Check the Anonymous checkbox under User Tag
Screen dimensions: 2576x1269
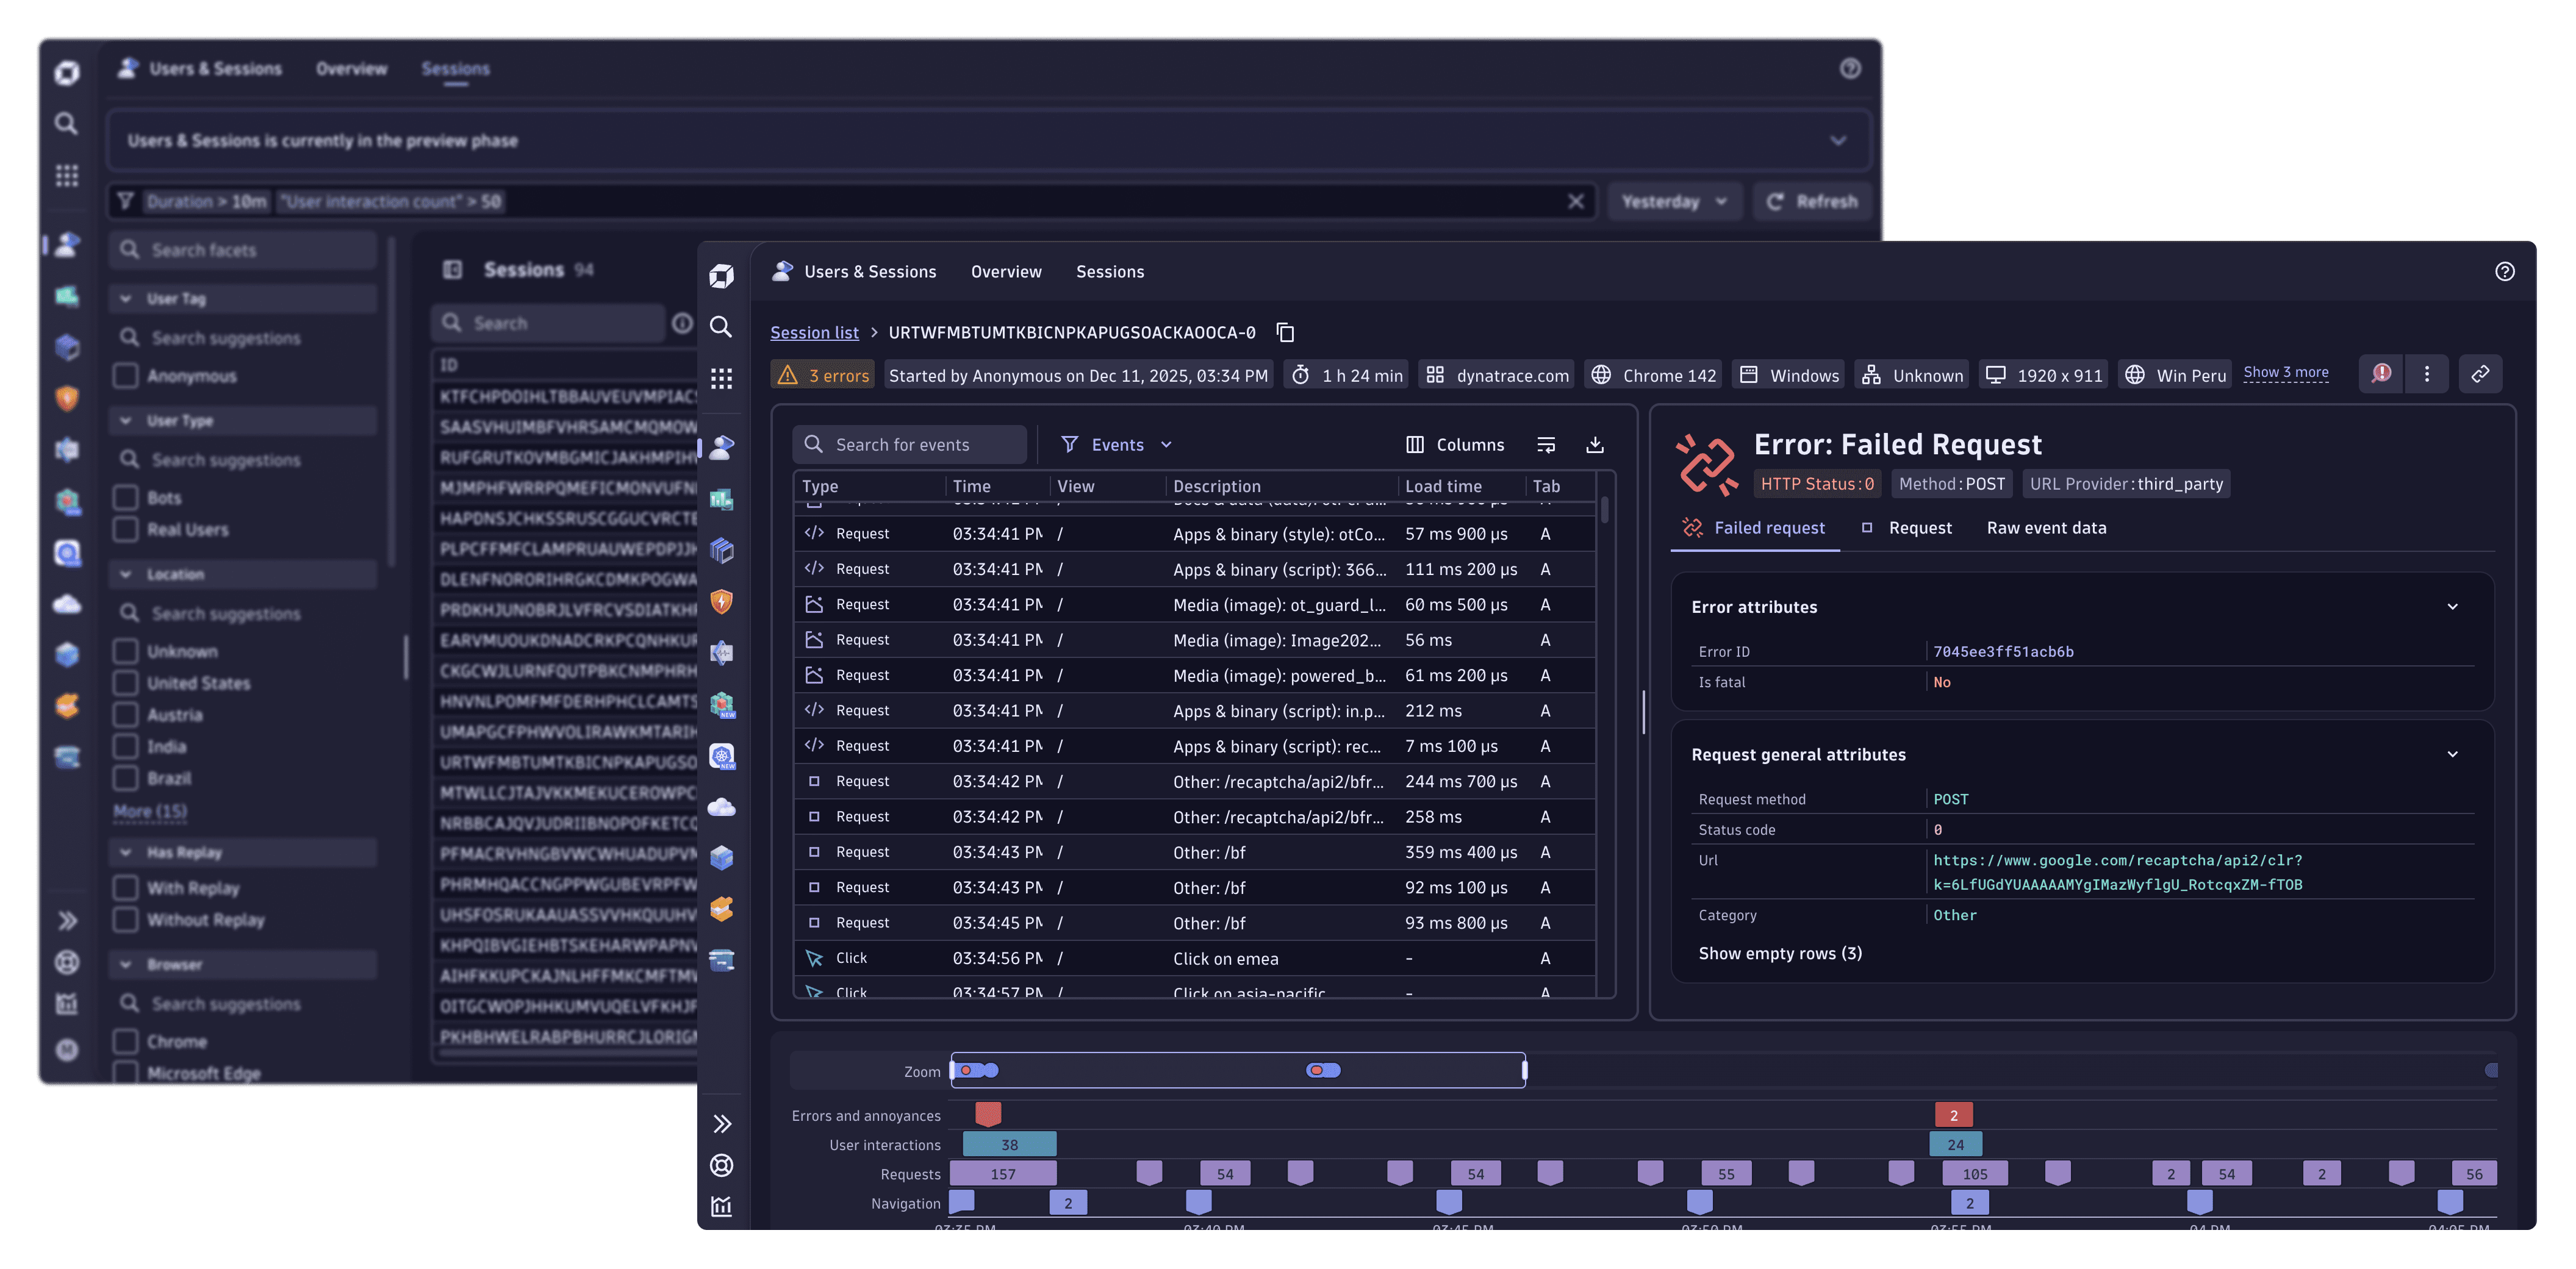coord(126,376)
